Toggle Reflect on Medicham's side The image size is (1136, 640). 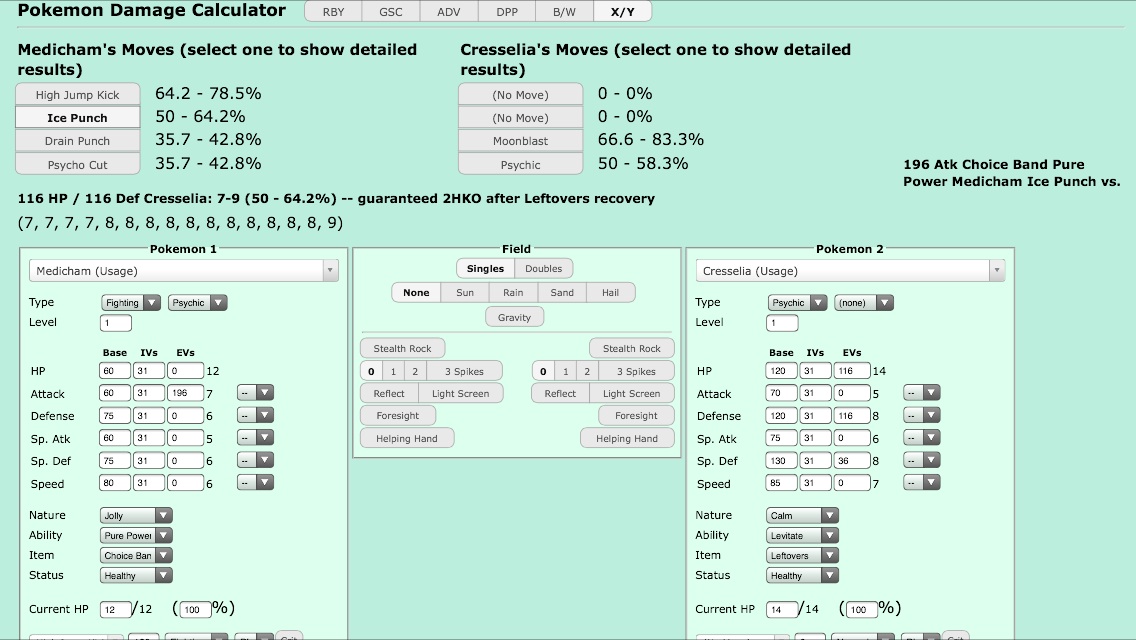click(x=389, y=393)
